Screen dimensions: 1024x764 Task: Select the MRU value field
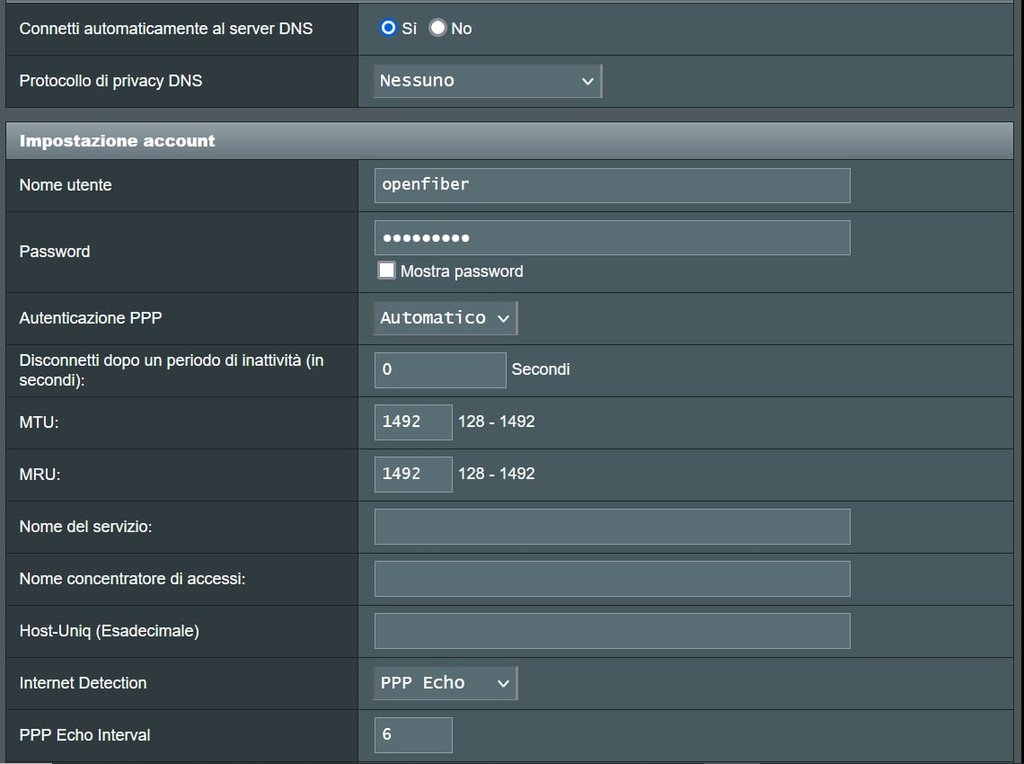413,474
